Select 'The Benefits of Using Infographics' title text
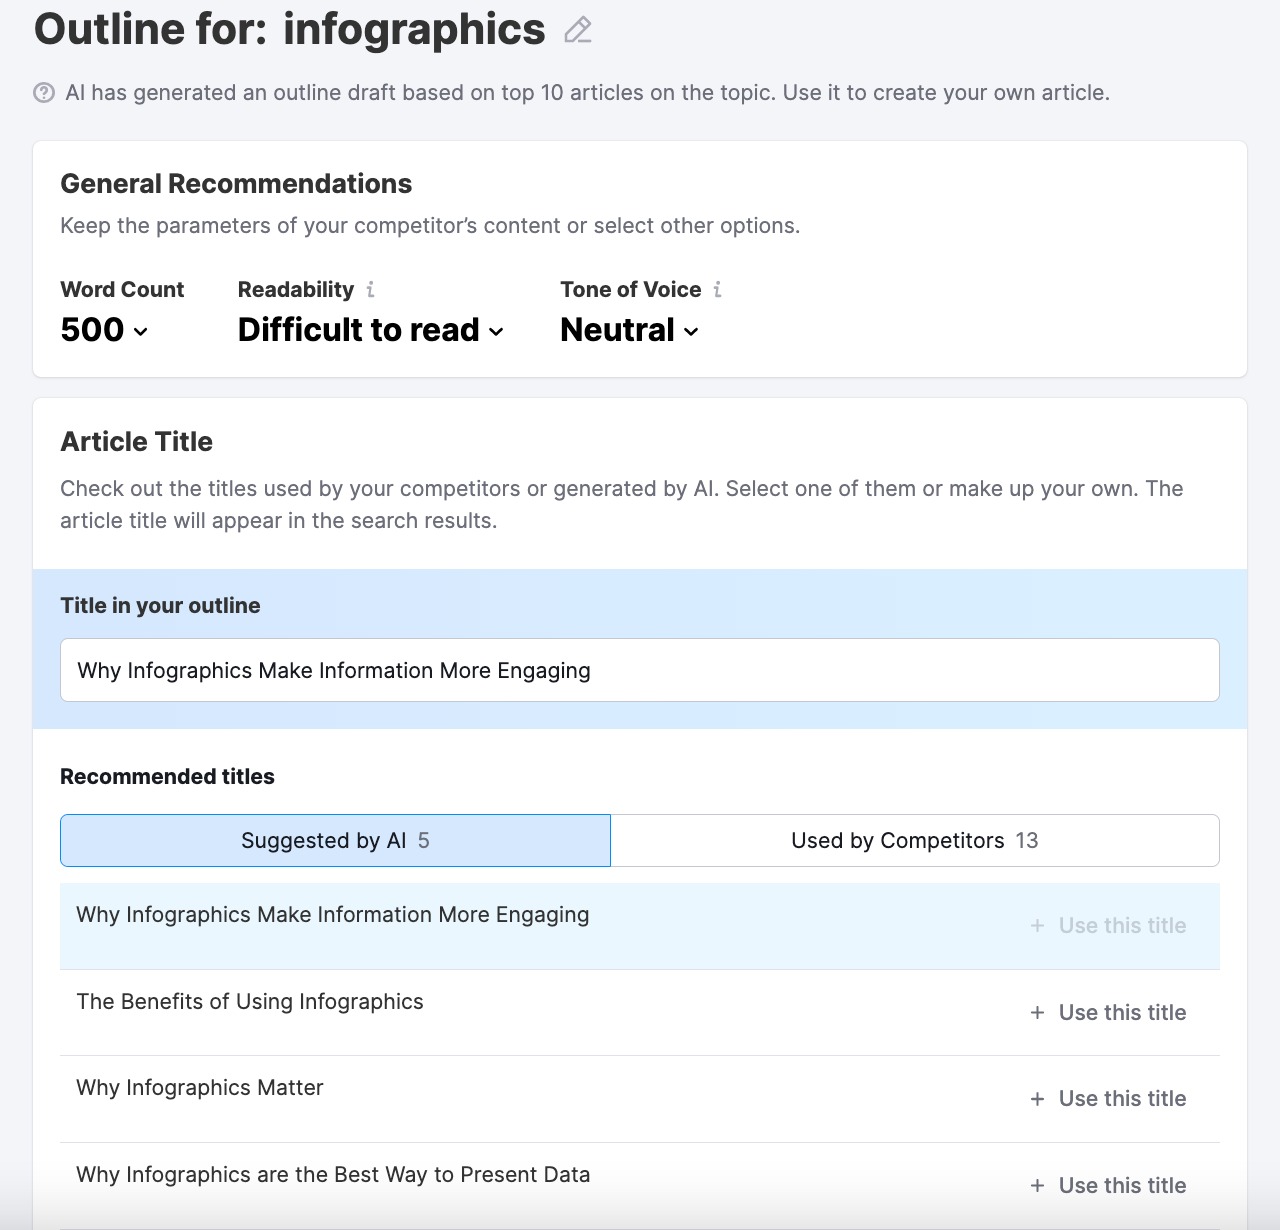 250,1002
